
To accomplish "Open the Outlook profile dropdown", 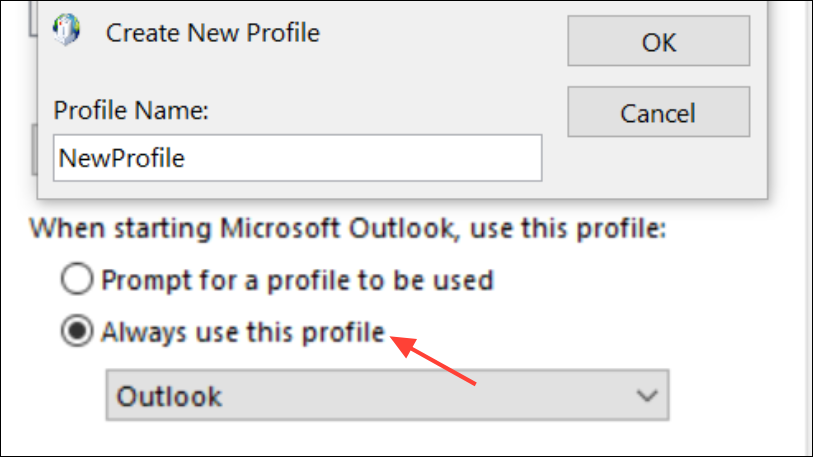I will (386, 396).
